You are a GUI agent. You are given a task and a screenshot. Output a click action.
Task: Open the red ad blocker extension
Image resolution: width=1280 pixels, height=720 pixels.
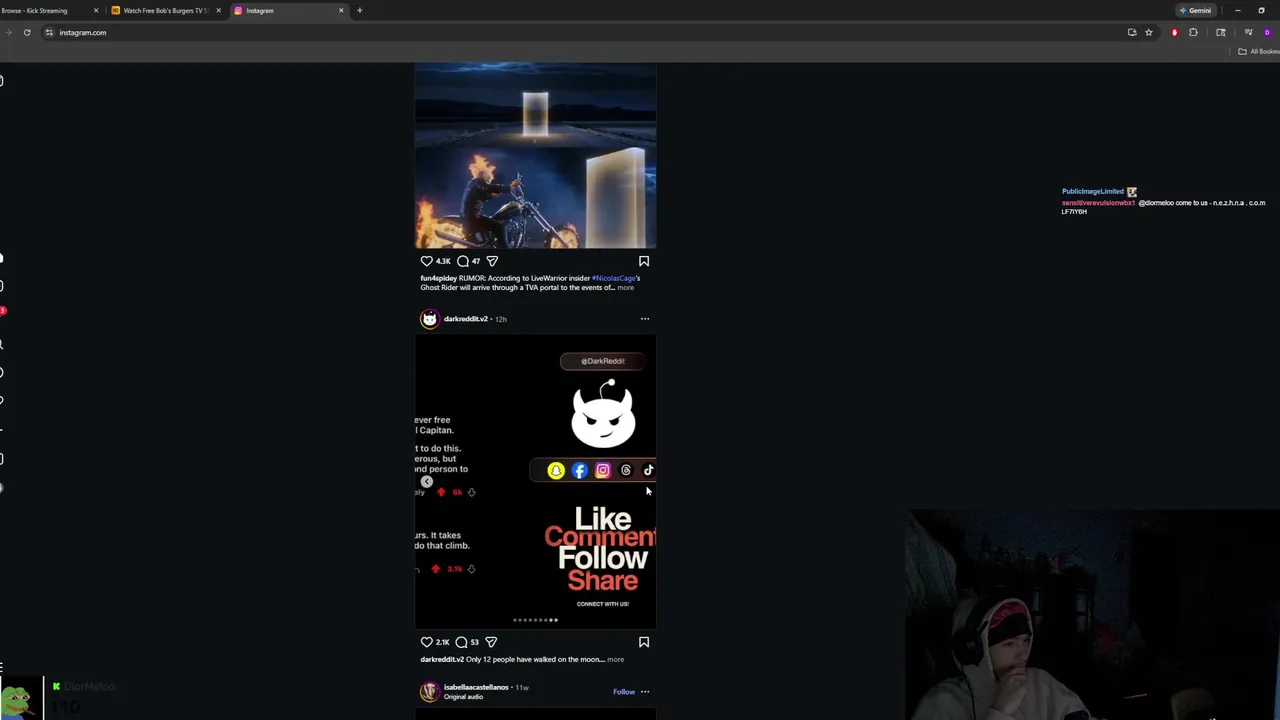pyautogui.click(x=1175, y=32)
